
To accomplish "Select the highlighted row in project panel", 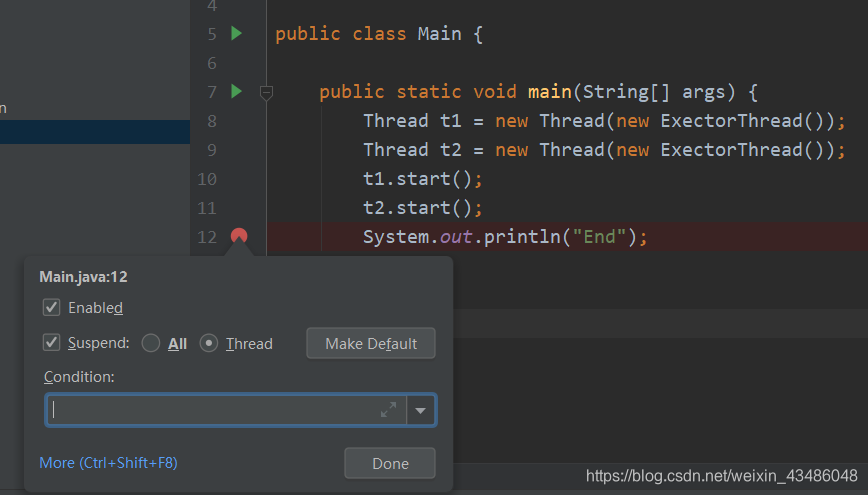I will (x=95, y=132).
